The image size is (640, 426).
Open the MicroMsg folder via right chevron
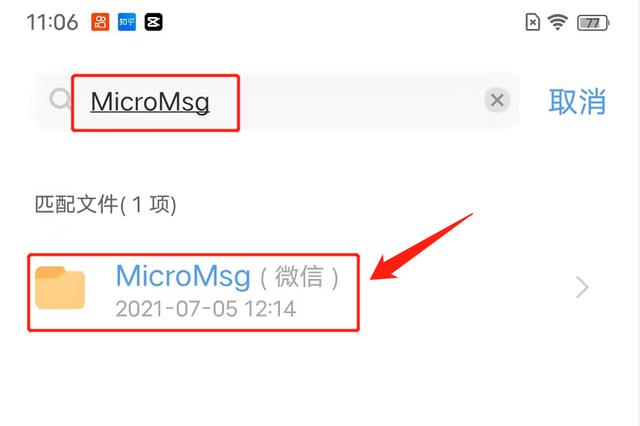click(582, 287)
